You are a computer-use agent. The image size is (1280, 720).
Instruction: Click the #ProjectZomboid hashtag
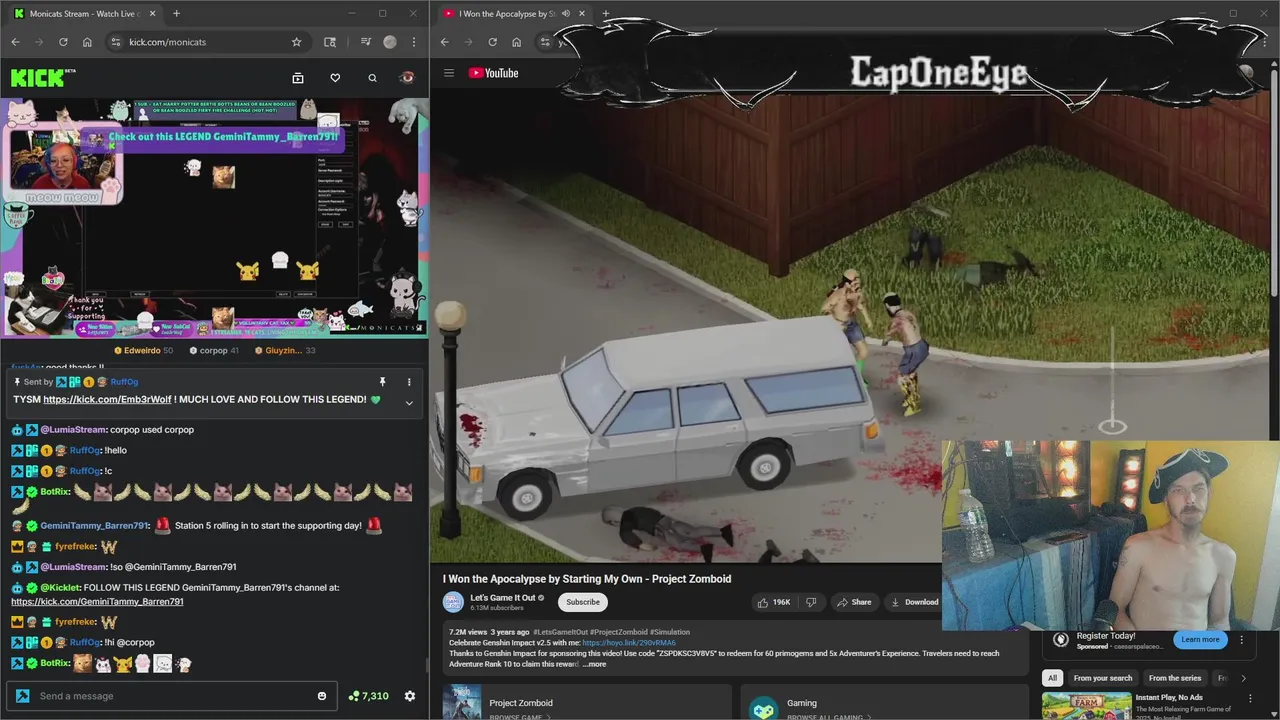pyautogui.click(x=619, y=632)
